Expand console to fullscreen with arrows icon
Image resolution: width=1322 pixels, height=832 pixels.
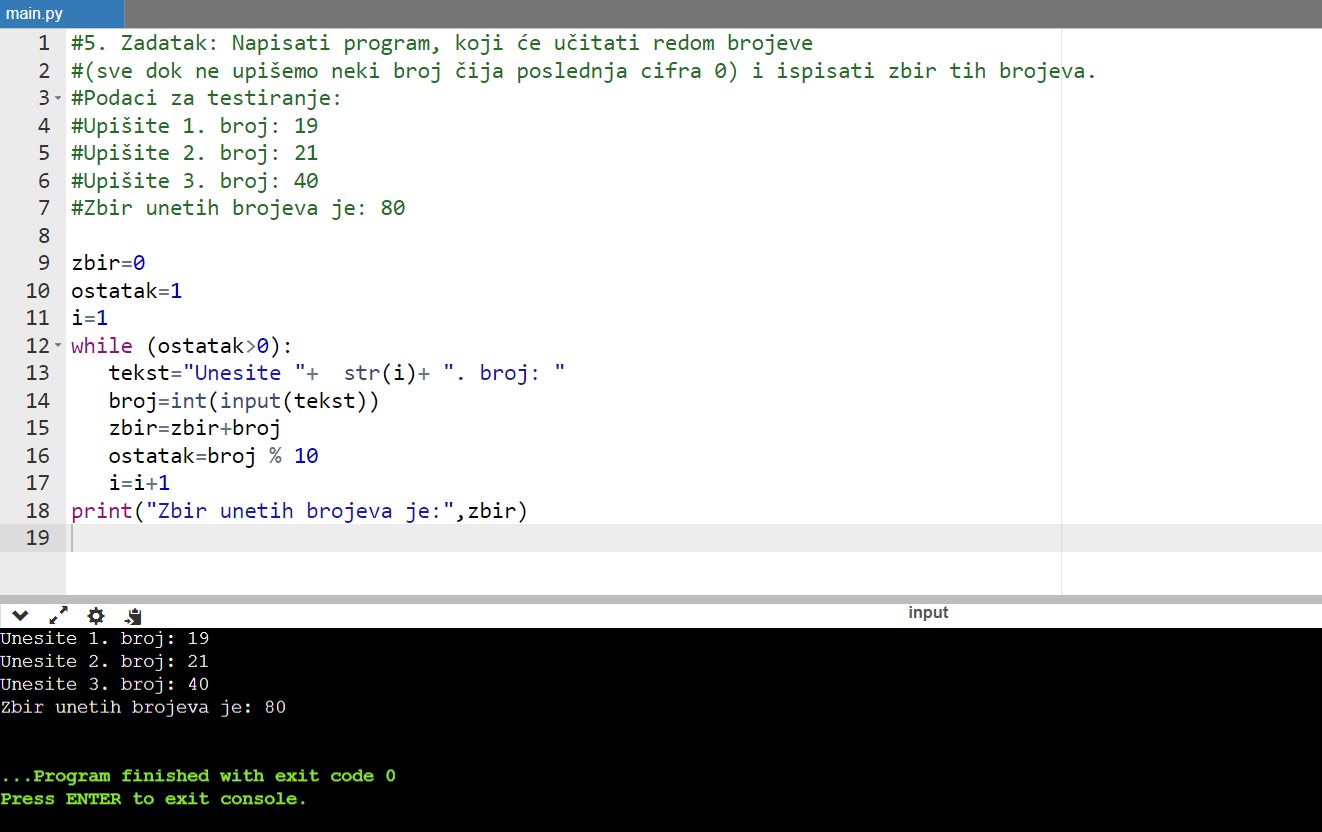click(58, 616)
